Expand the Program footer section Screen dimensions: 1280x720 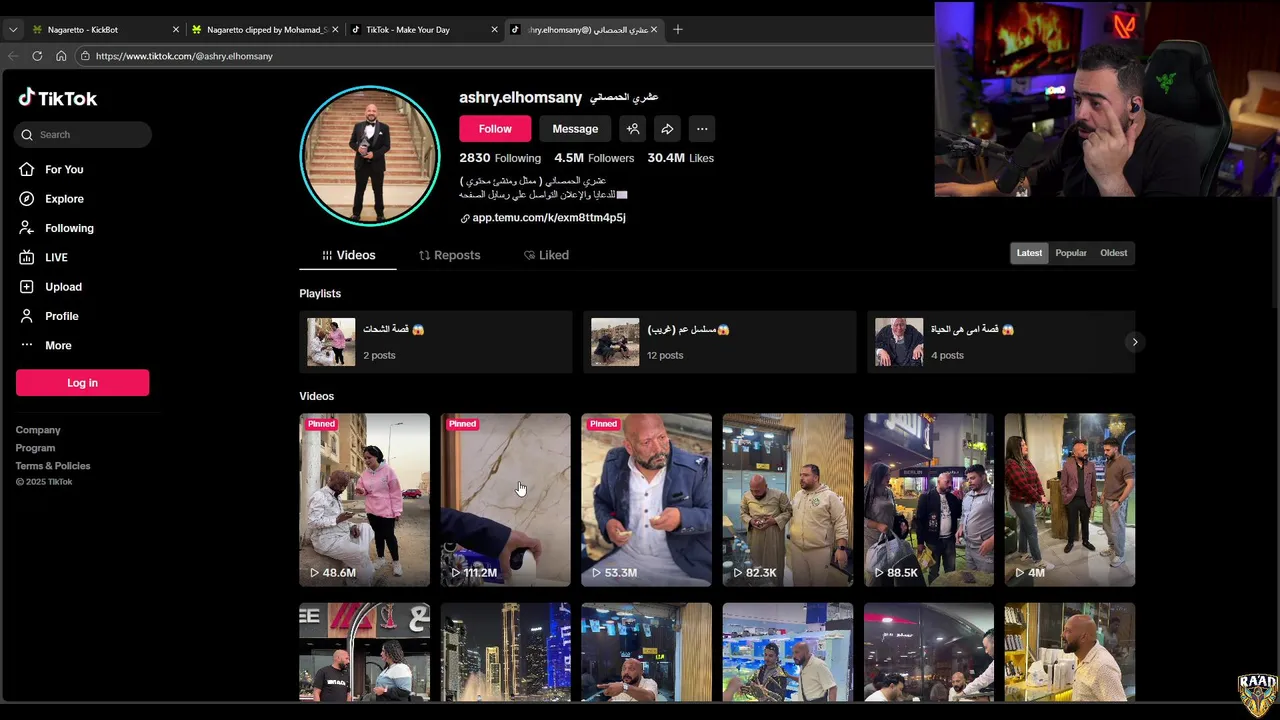tap(35, 448)
